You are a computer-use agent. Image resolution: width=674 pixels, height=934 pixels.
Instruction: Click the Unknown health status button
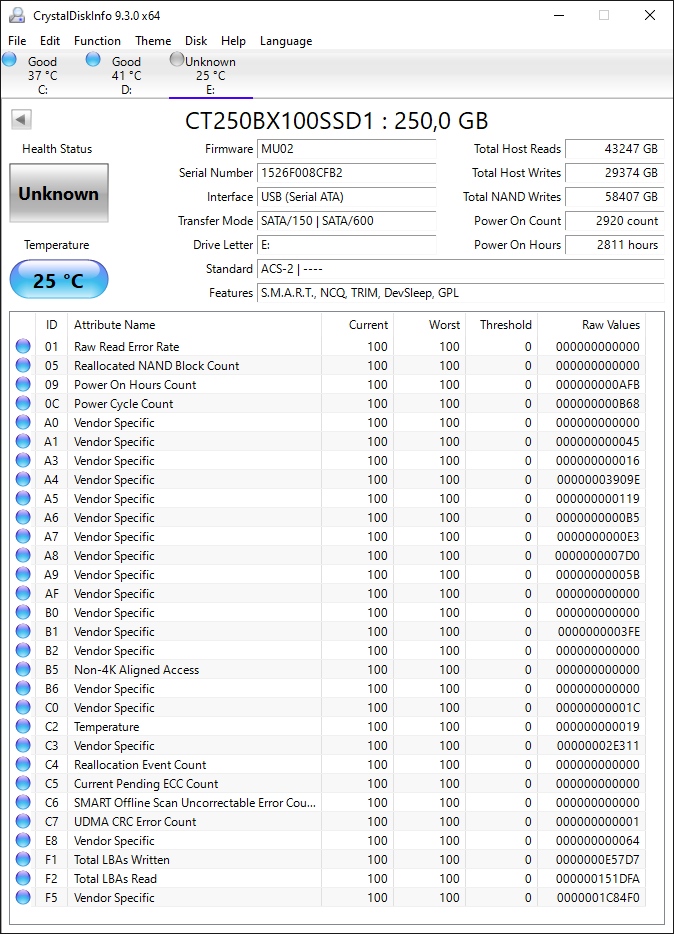click(x=59, y=194)
